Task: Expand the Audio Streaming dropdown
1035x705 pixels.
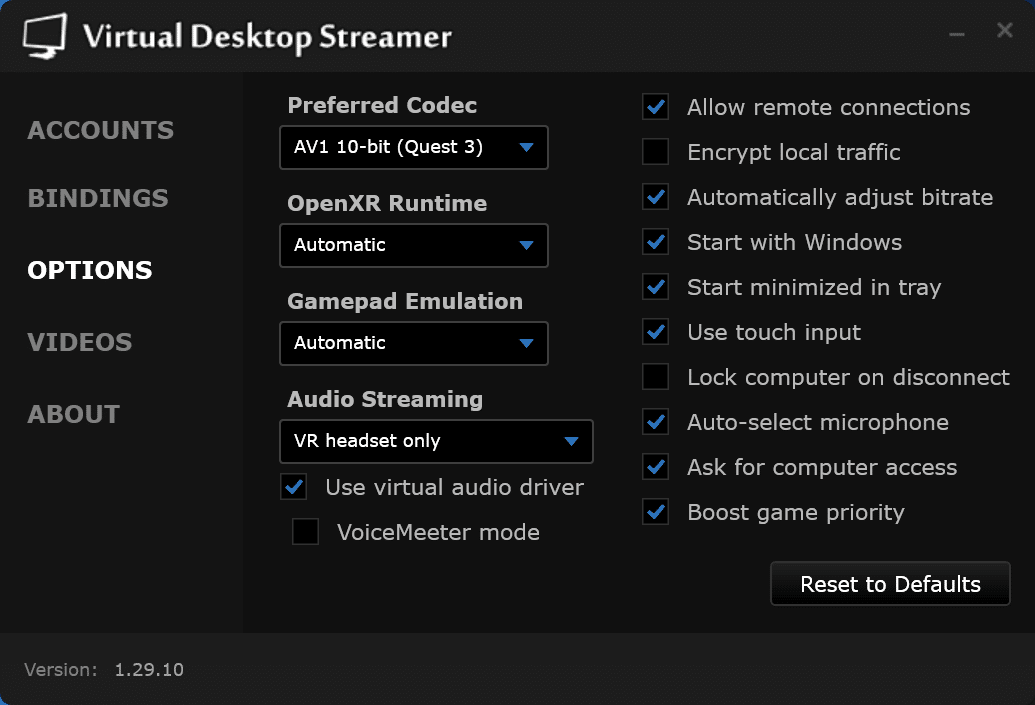Action: (436, 442)
